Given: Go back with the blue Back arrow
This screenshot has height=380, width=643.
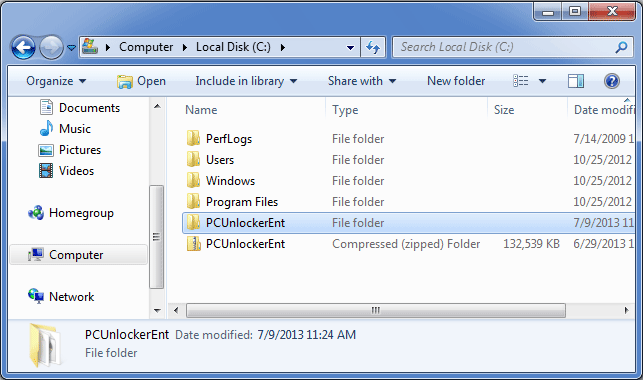Looking at the screenshot, I should 23,48.
